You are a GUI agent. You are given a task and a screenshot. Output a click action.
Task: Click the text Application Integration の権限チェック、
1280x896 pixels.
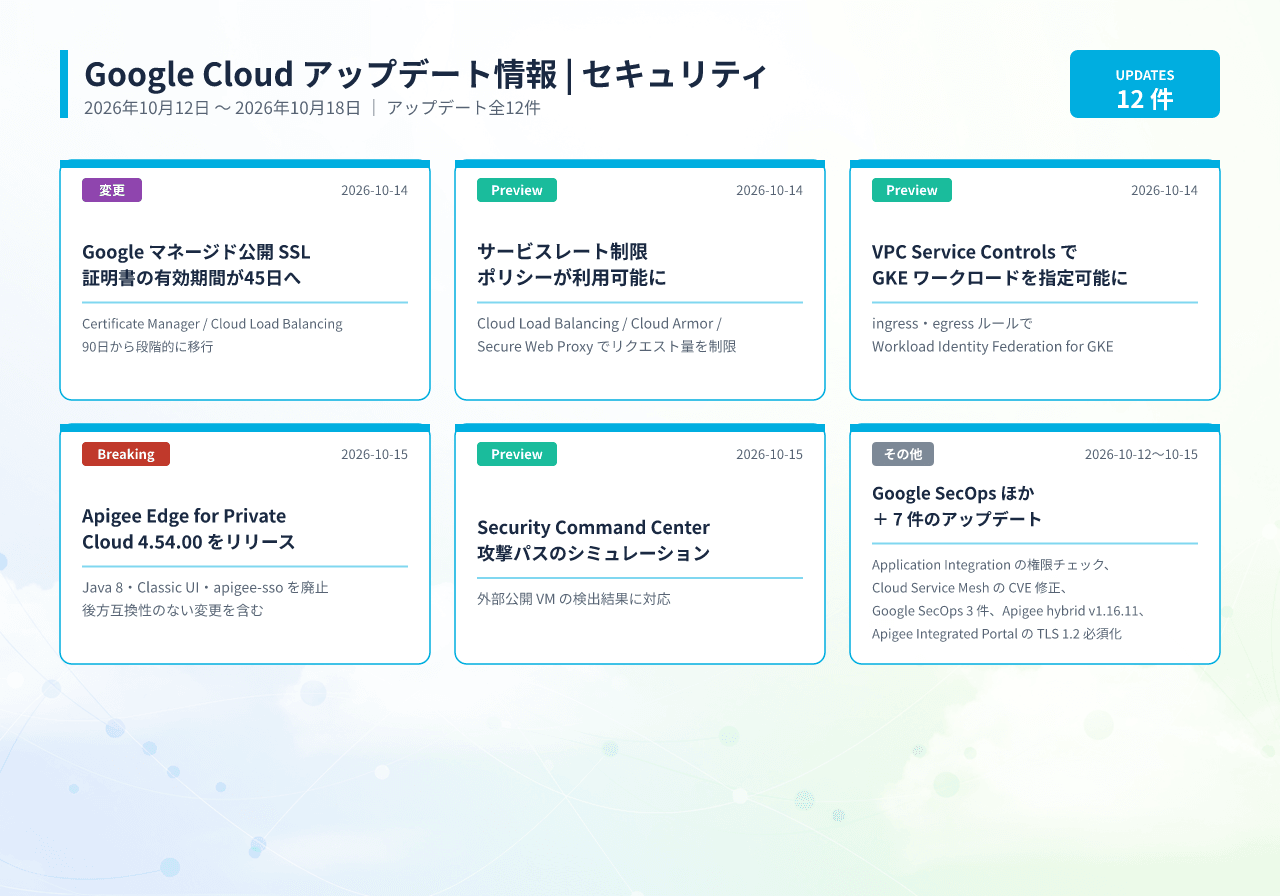992,565
